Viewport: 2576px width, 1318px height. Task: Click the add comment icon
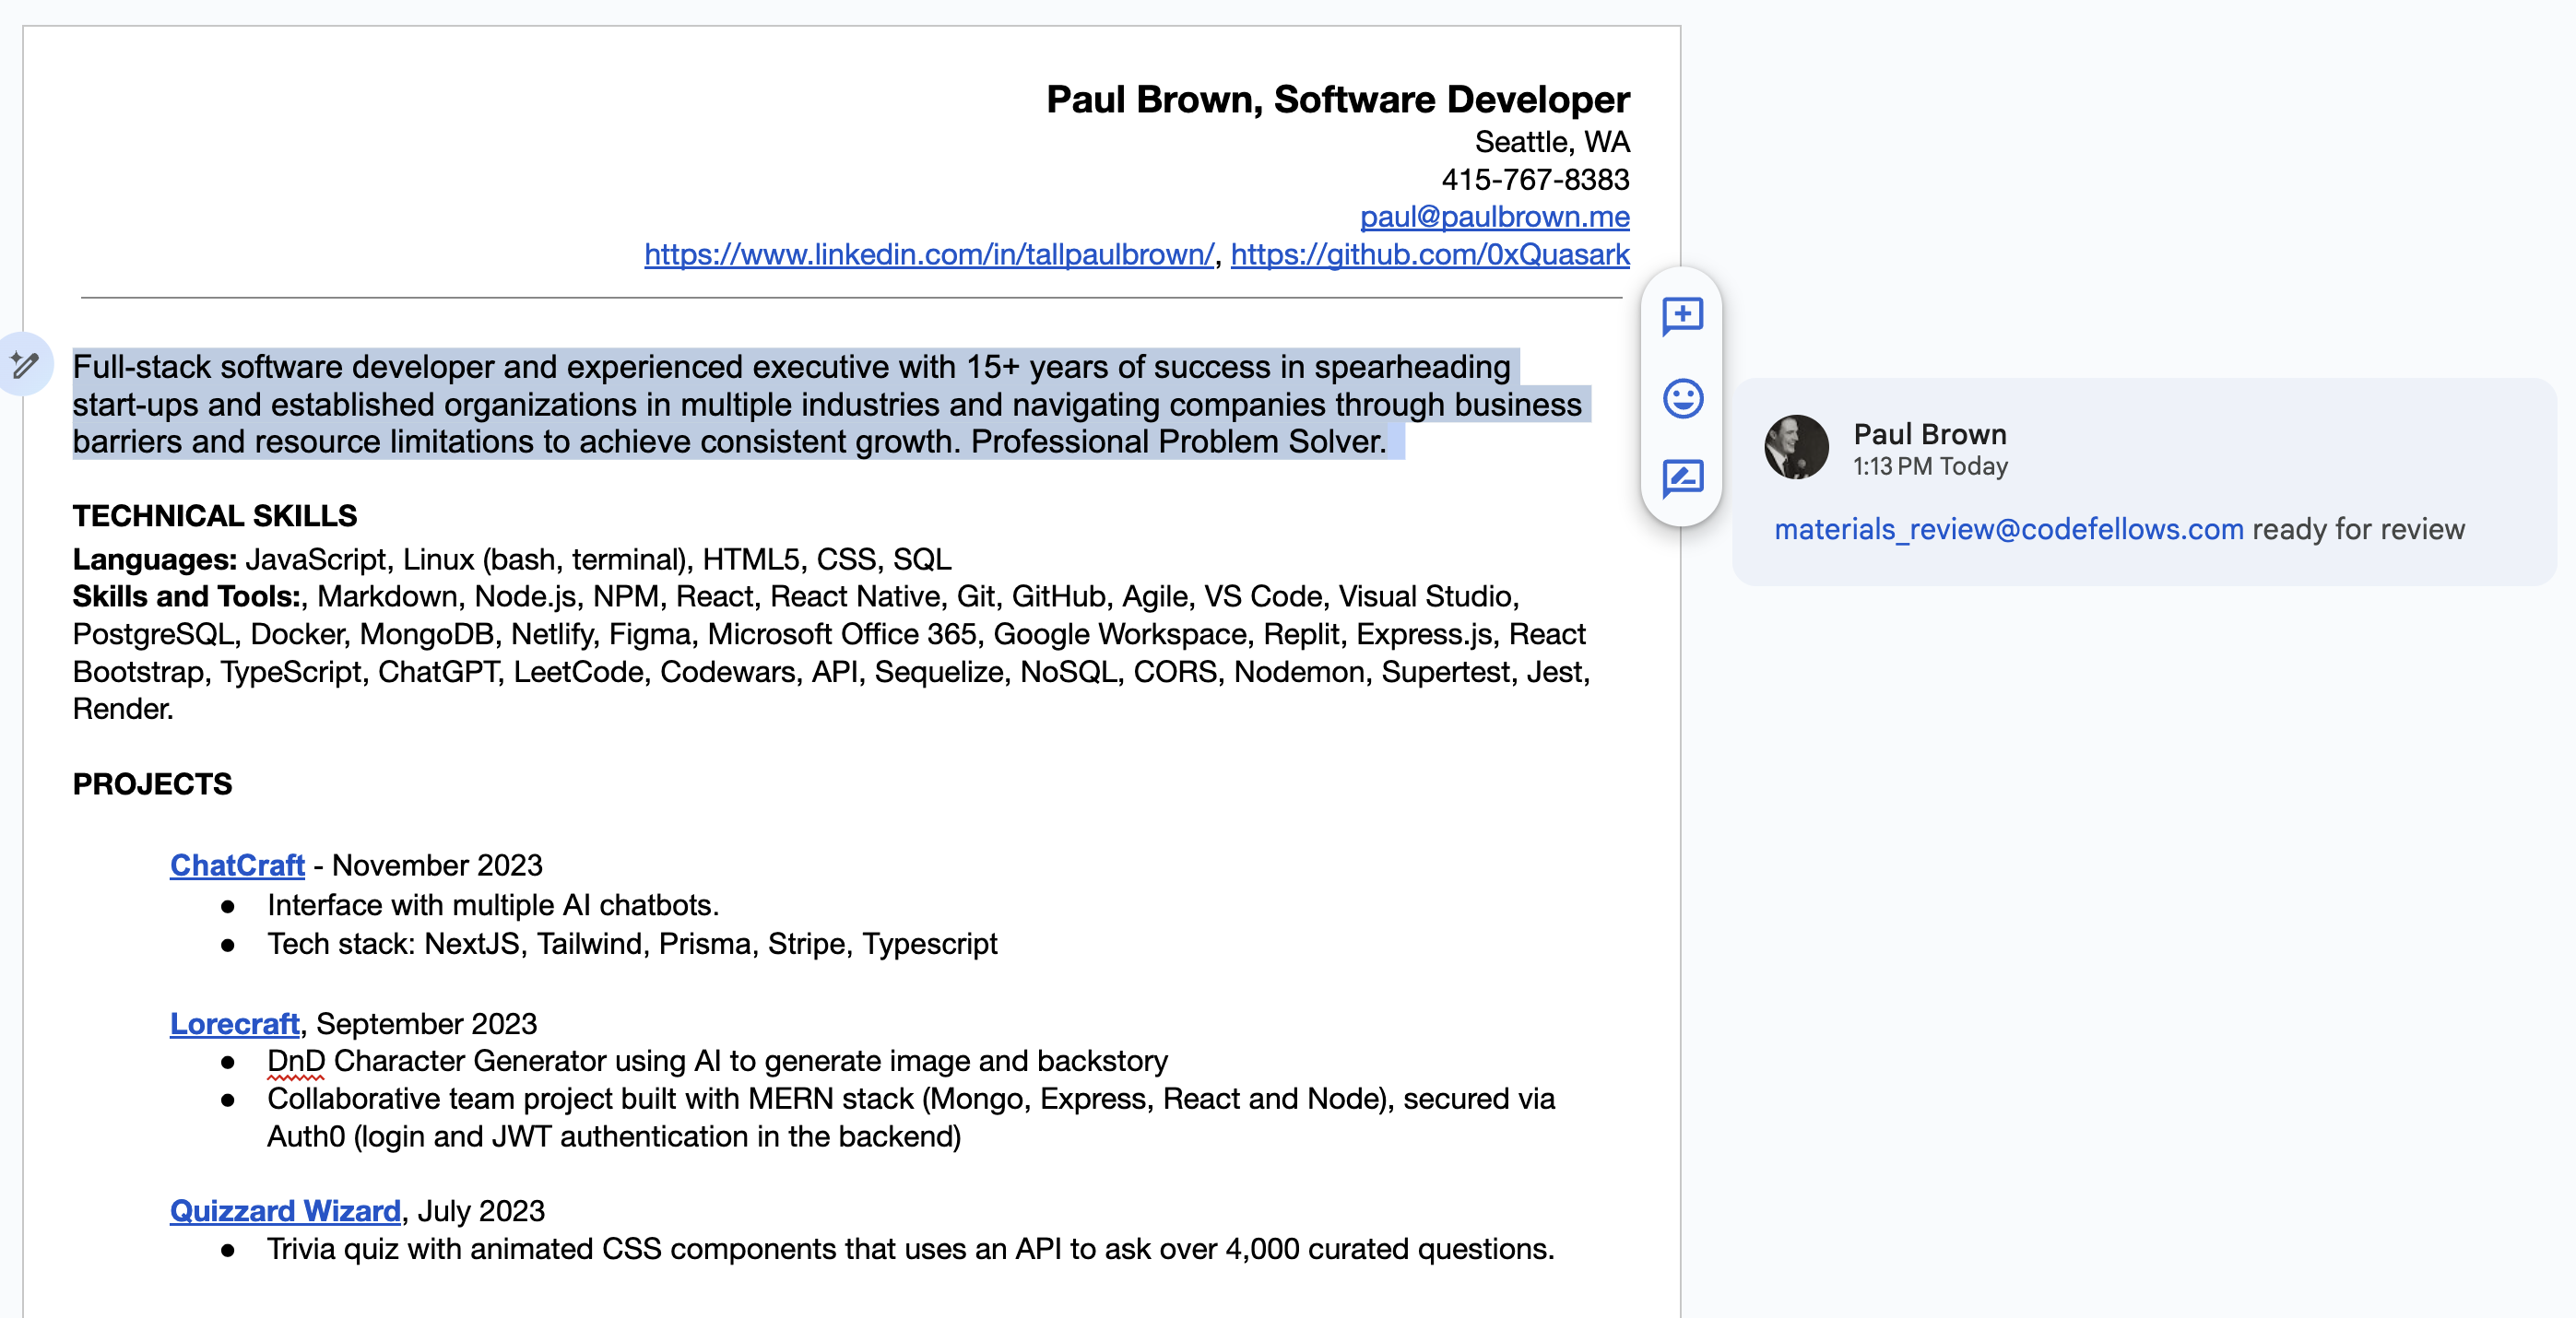coord(1682,316)
